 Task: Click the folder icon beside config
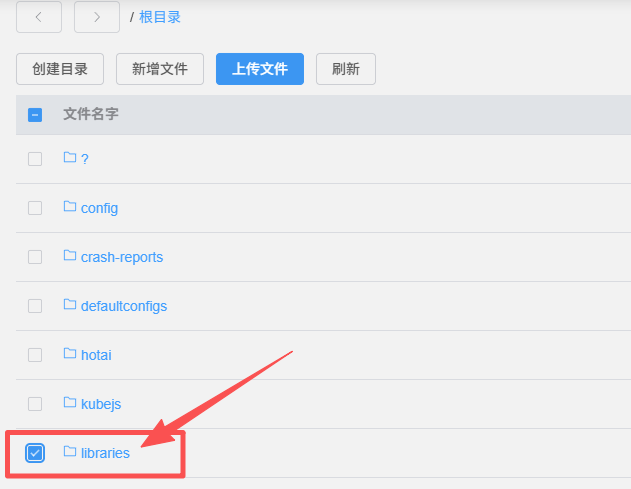click(70, 207)
